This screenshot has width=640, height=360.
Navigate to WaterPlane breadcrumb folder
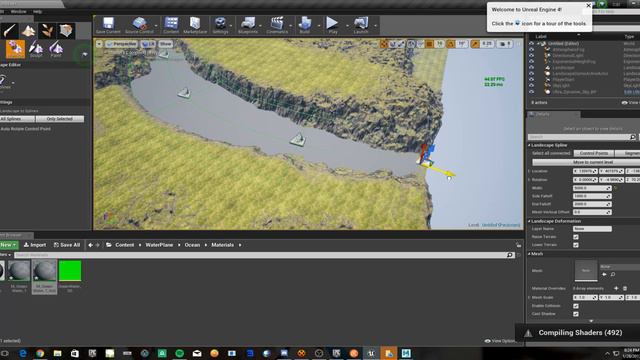[x=159, y=245]
